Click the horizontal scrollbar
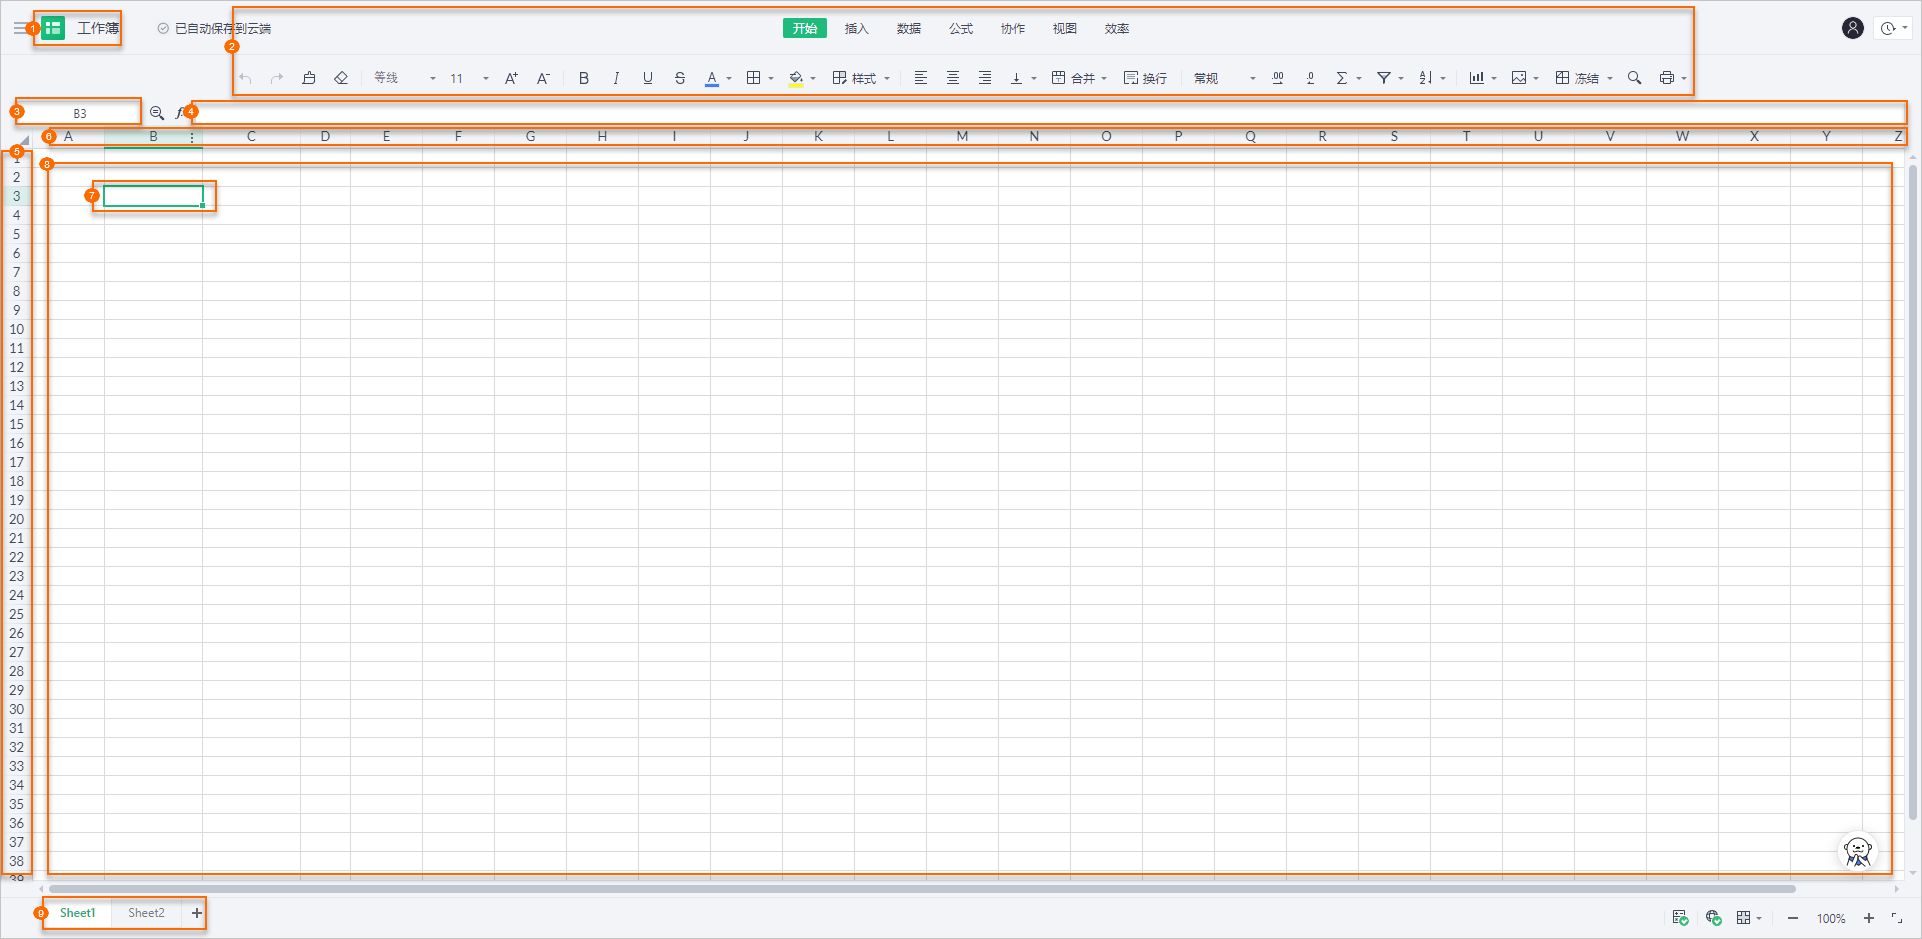This screenshot has height=939, width=1922. pyautogui.click(x=922, y=888)
